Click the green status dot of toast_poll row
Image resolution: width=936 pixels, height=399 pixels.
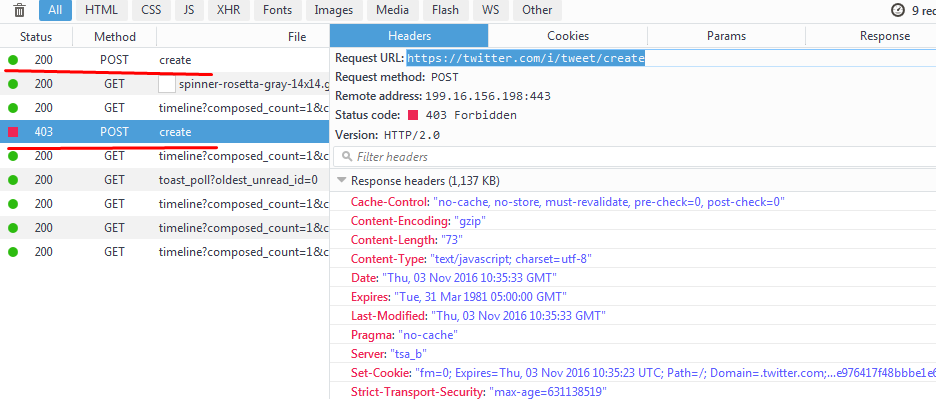coord(13,180)
